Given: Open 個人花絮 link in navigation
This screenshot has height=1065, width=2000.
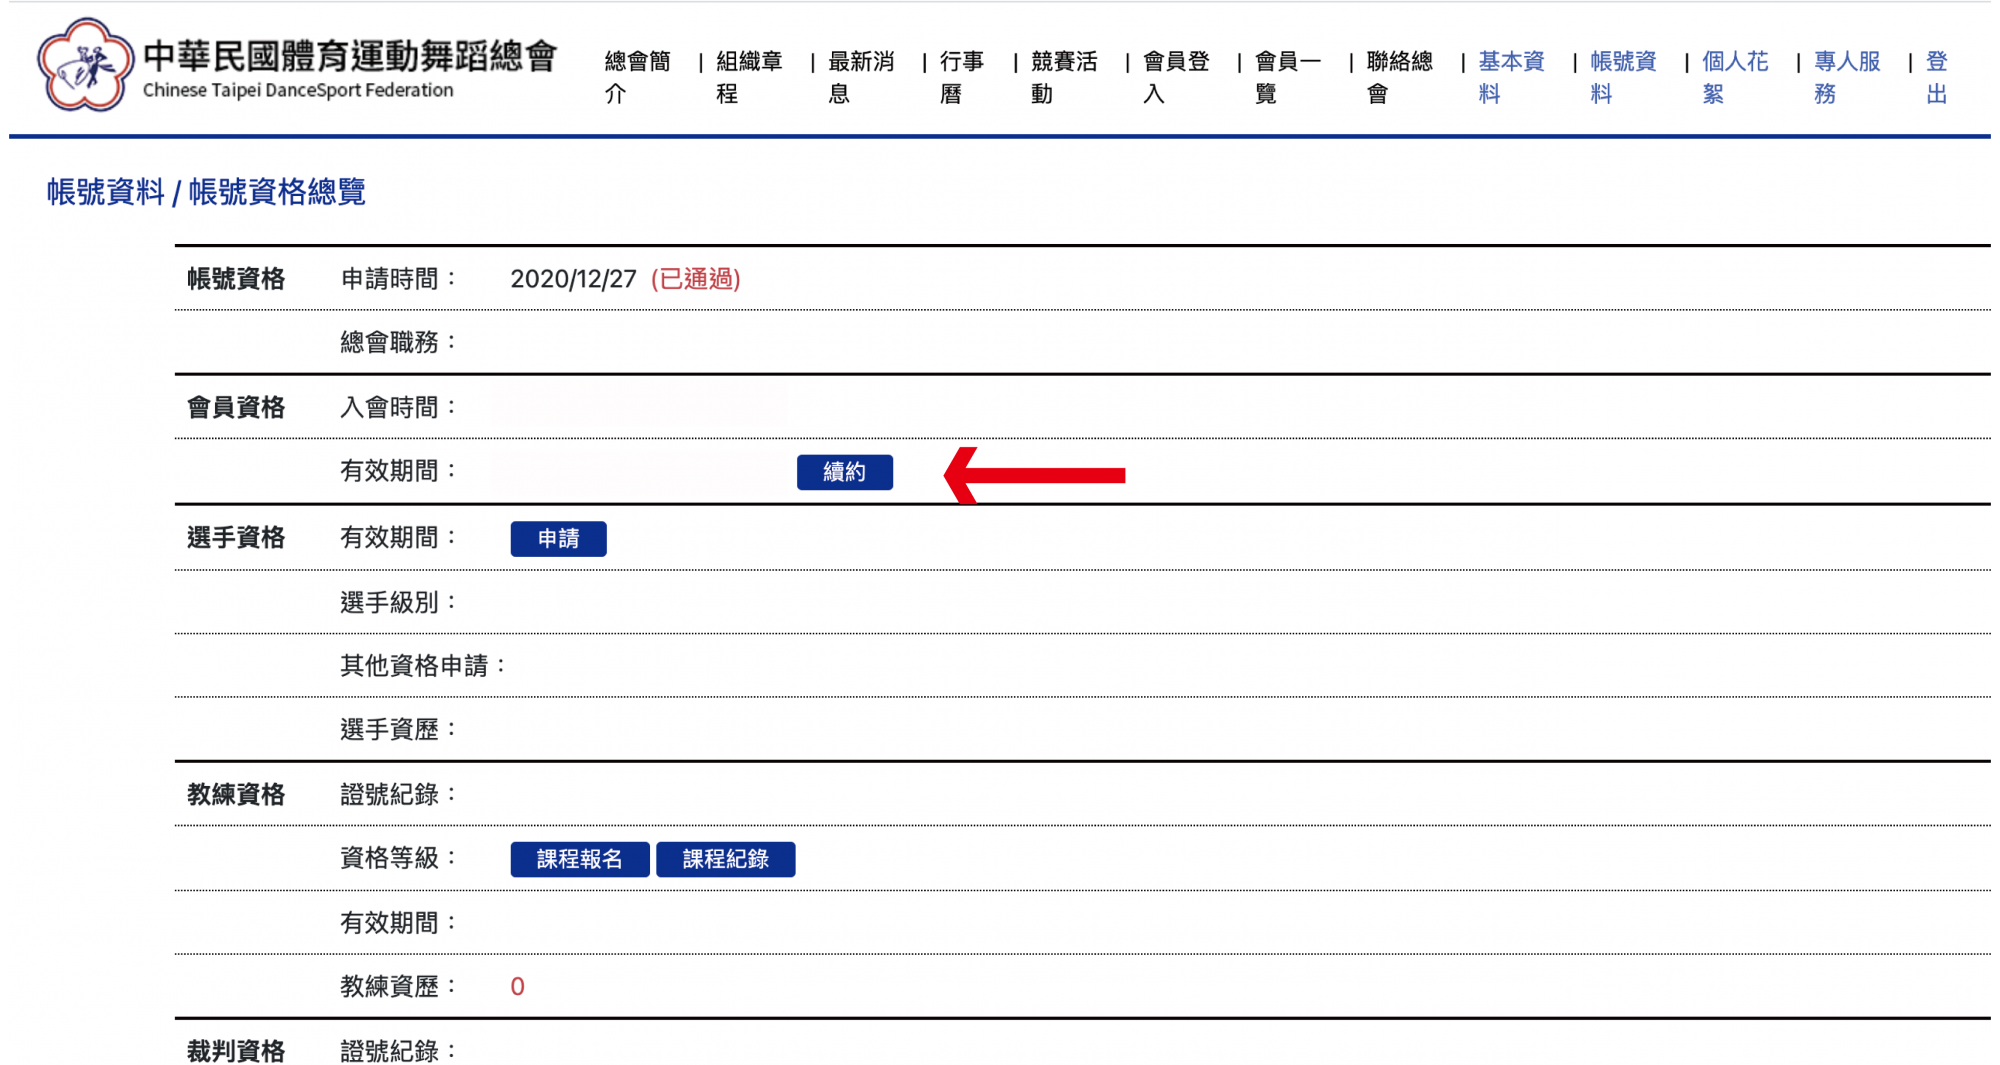Looking at the screenshot, I should point(1735,77).
